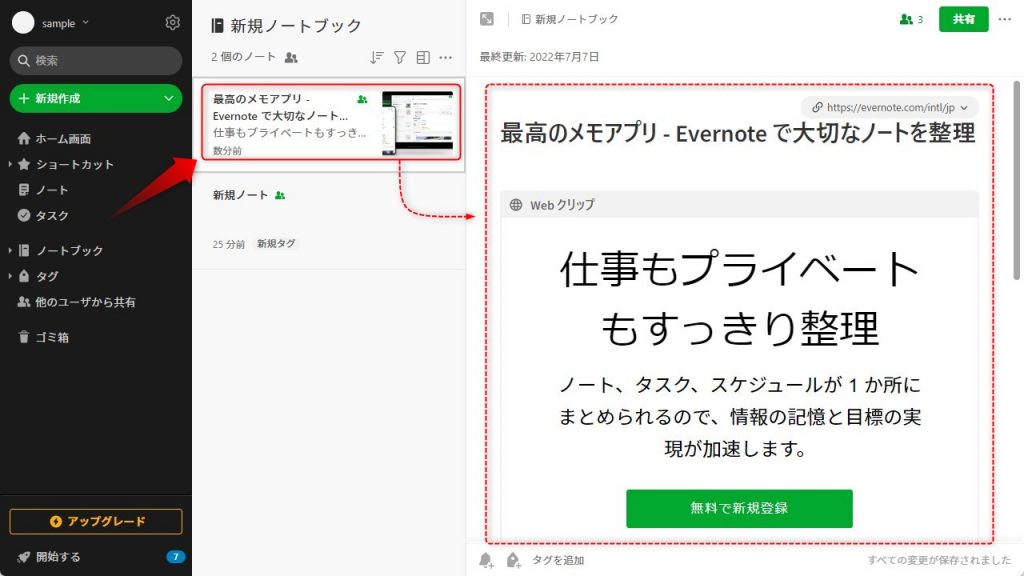Open 新規ノートブック breadcrumb in note header
The image size is (1024, 576).
(x=570, y=20)
